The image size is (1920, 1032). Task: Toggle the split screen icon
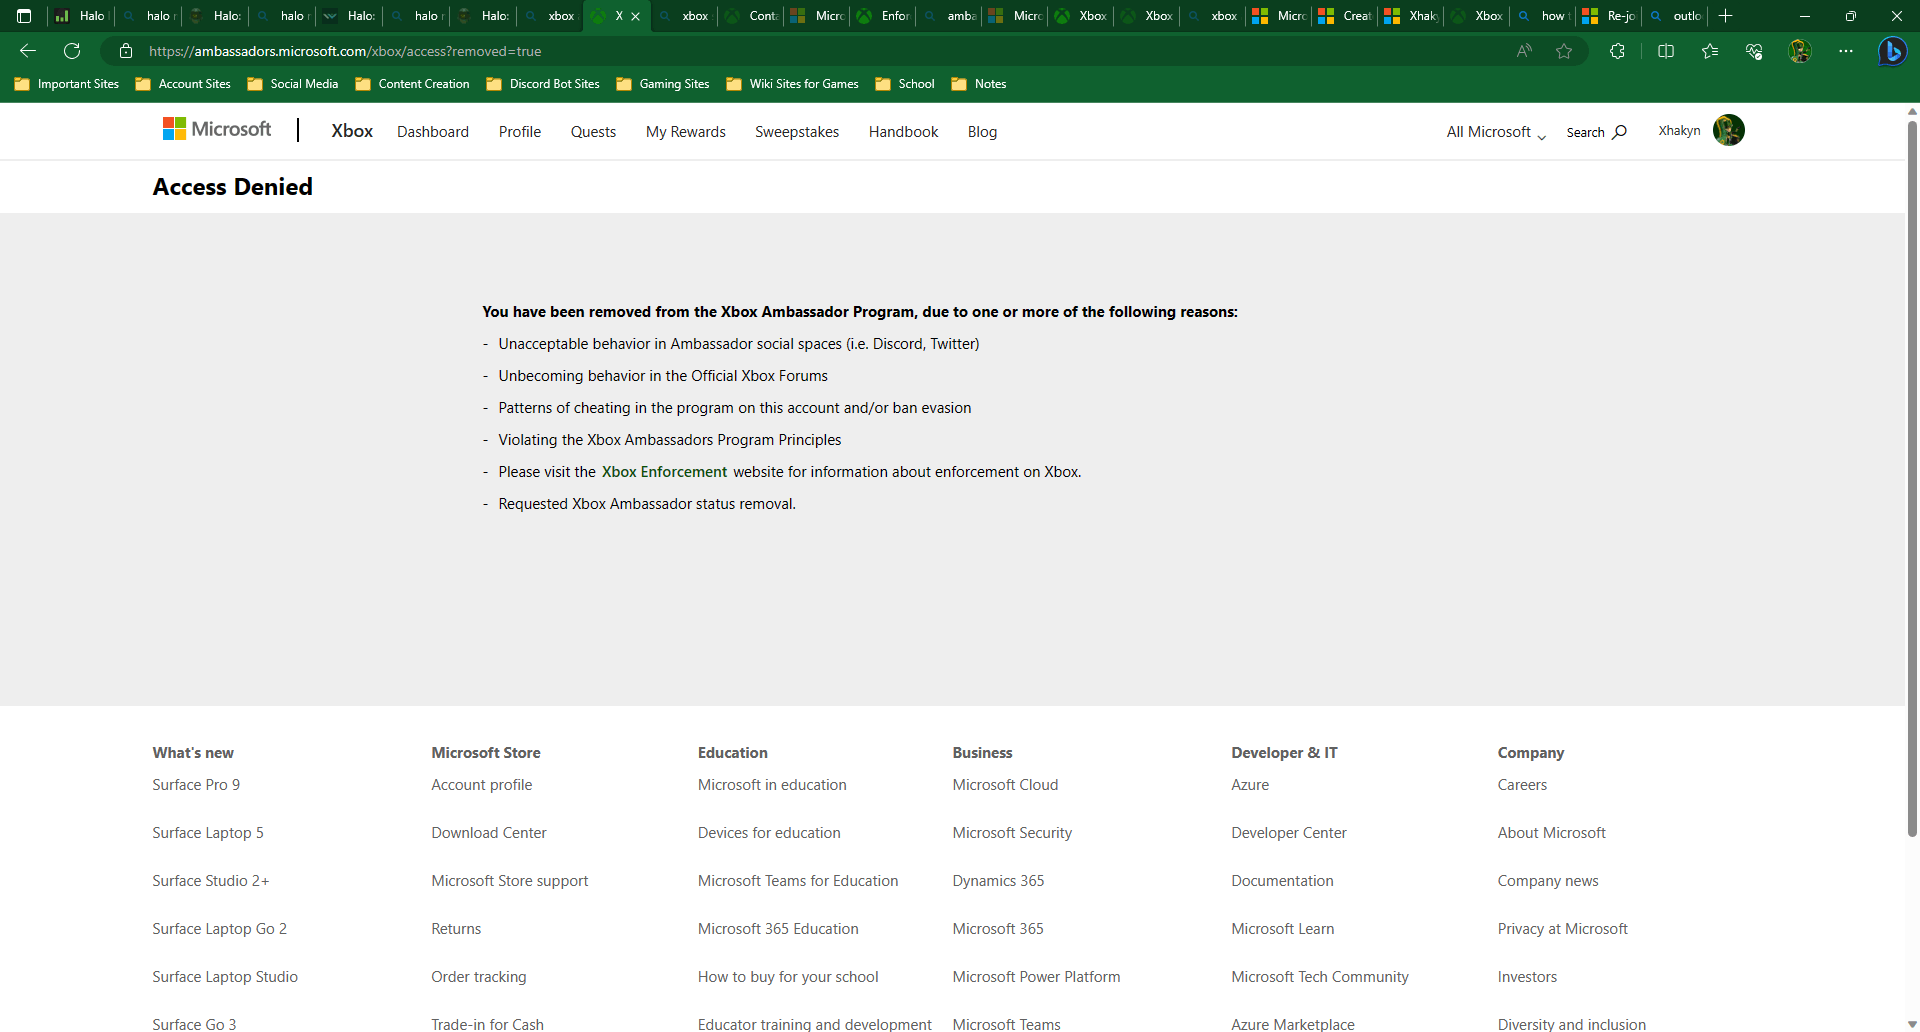coord(1666,51)
